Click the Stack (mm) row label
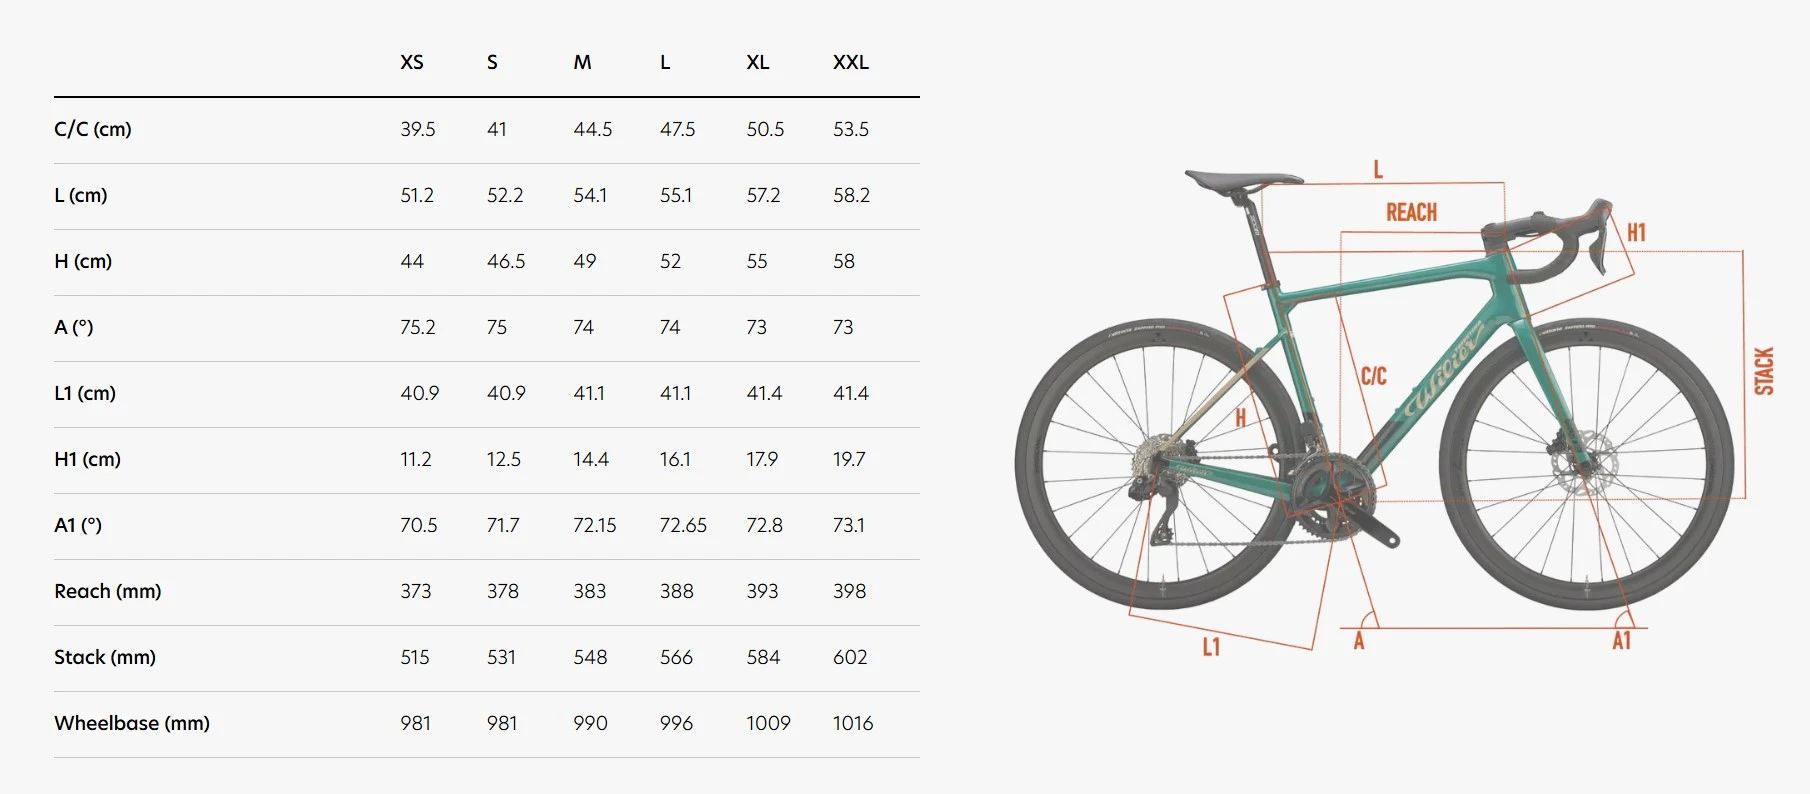Image resolution: width=1810 pixels, height=794 pixels. coord(105,657)
